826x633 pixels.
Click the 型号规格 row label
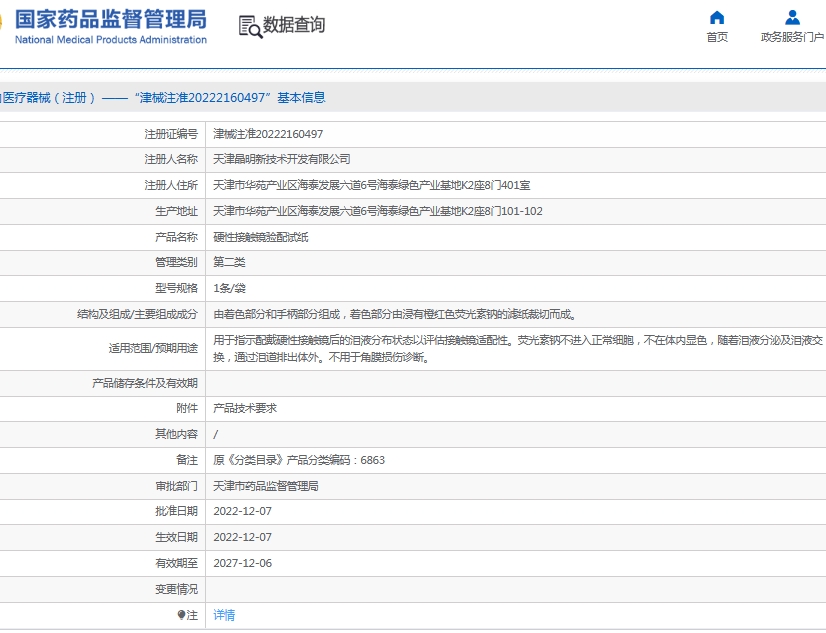(x=176, y=289)
